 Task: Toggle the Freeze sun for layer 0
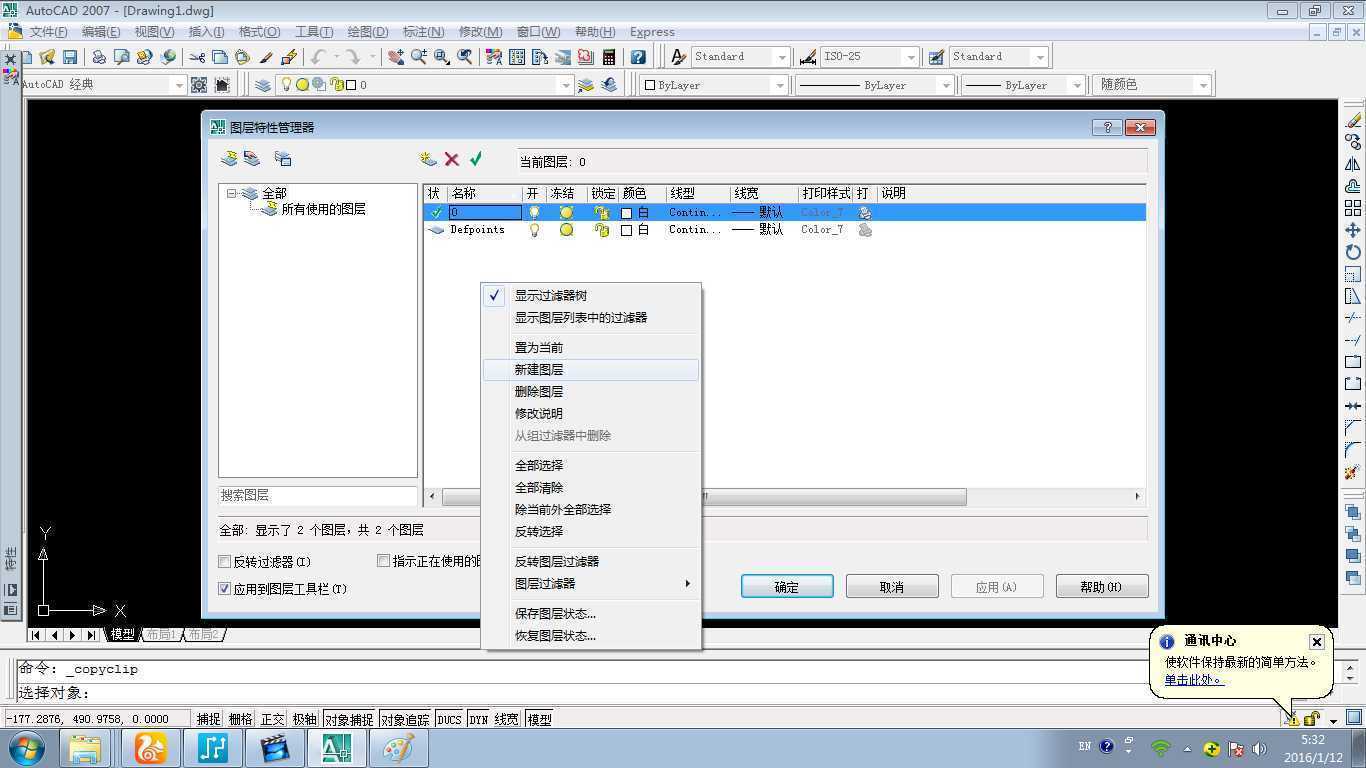click(566, 212)
